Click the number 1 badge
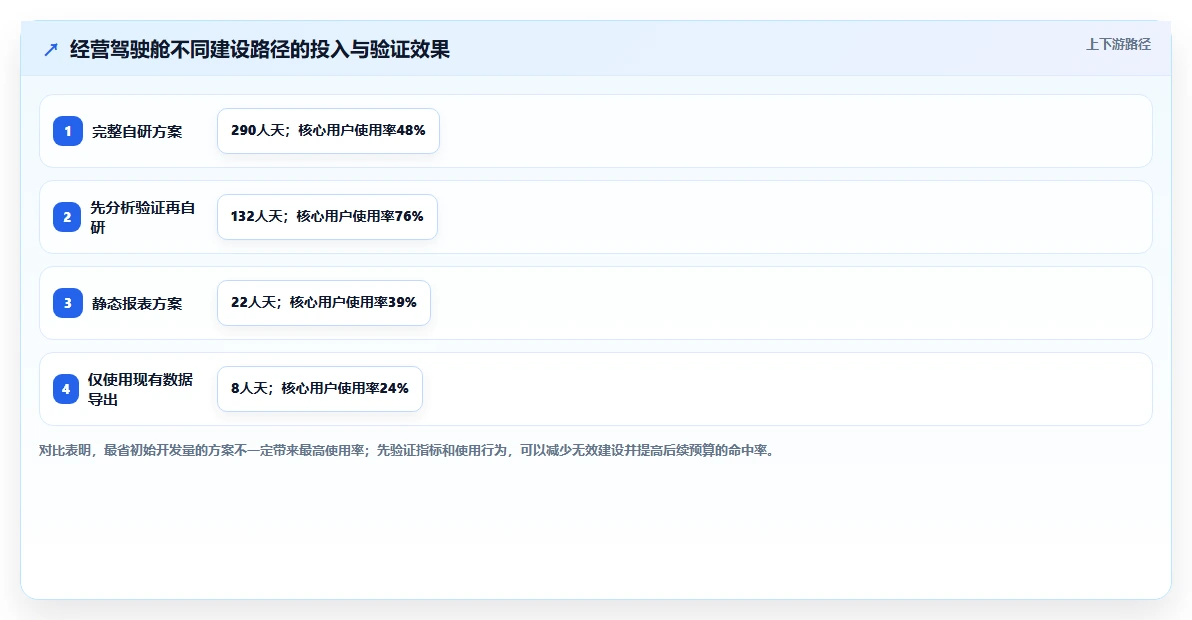 [x=68, y=131]
